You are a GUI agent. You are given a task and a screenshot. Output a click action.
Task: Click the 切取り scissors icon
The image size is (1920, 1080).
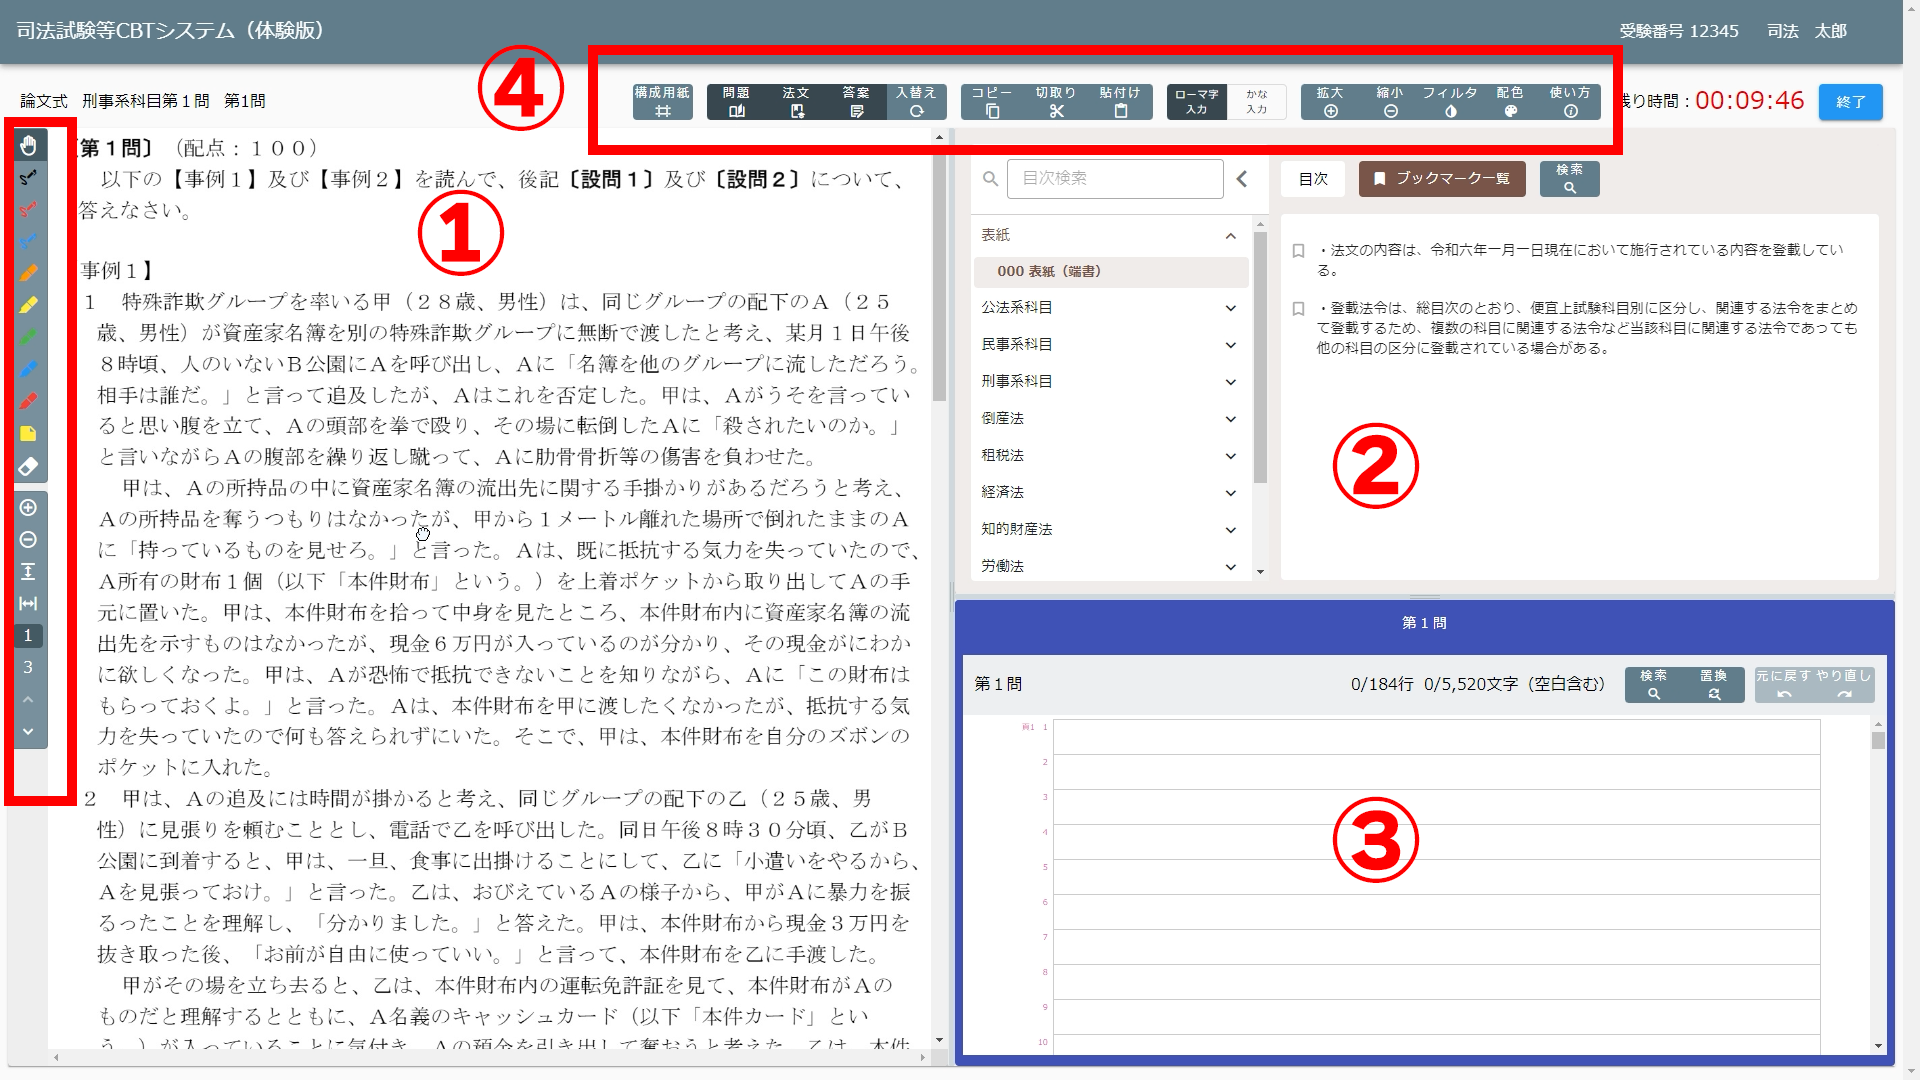[x=1056, y=102]
